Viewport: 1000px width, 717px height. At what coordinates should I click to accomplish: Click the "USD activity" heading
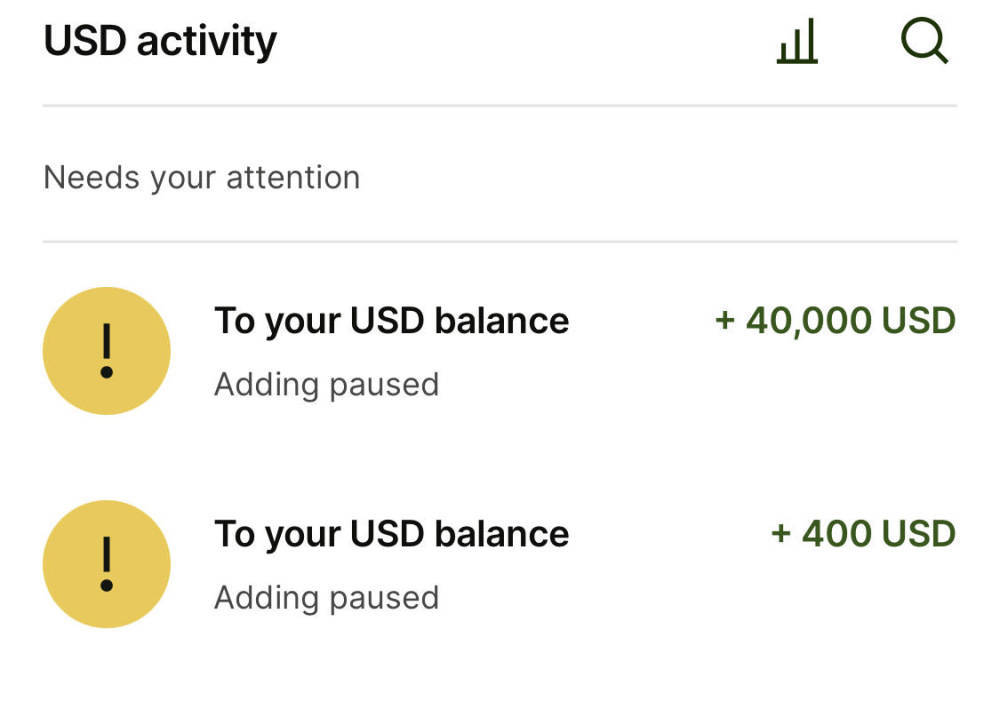(160, 42)
